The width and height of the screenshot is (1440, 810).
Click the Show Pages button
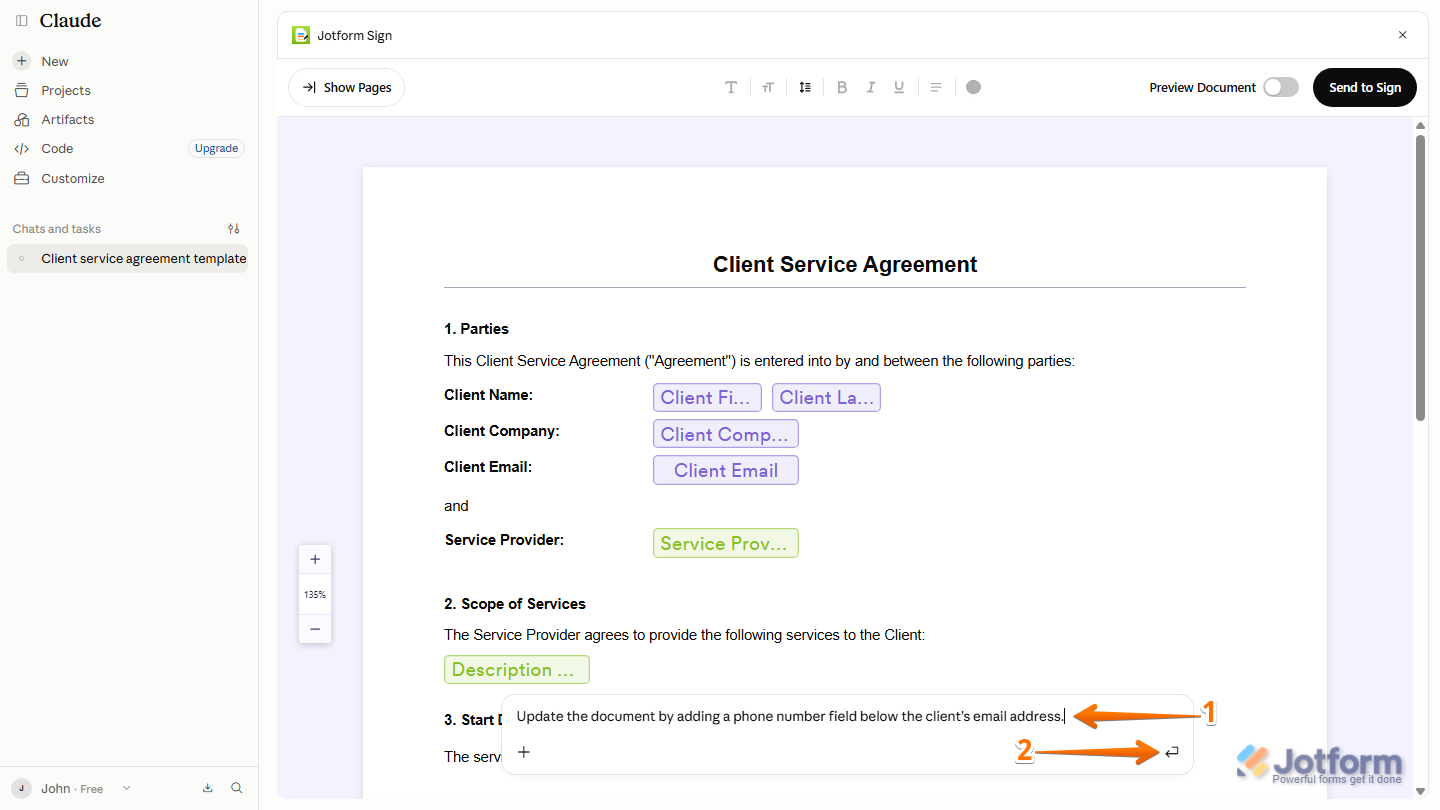(x=346, y=87)
